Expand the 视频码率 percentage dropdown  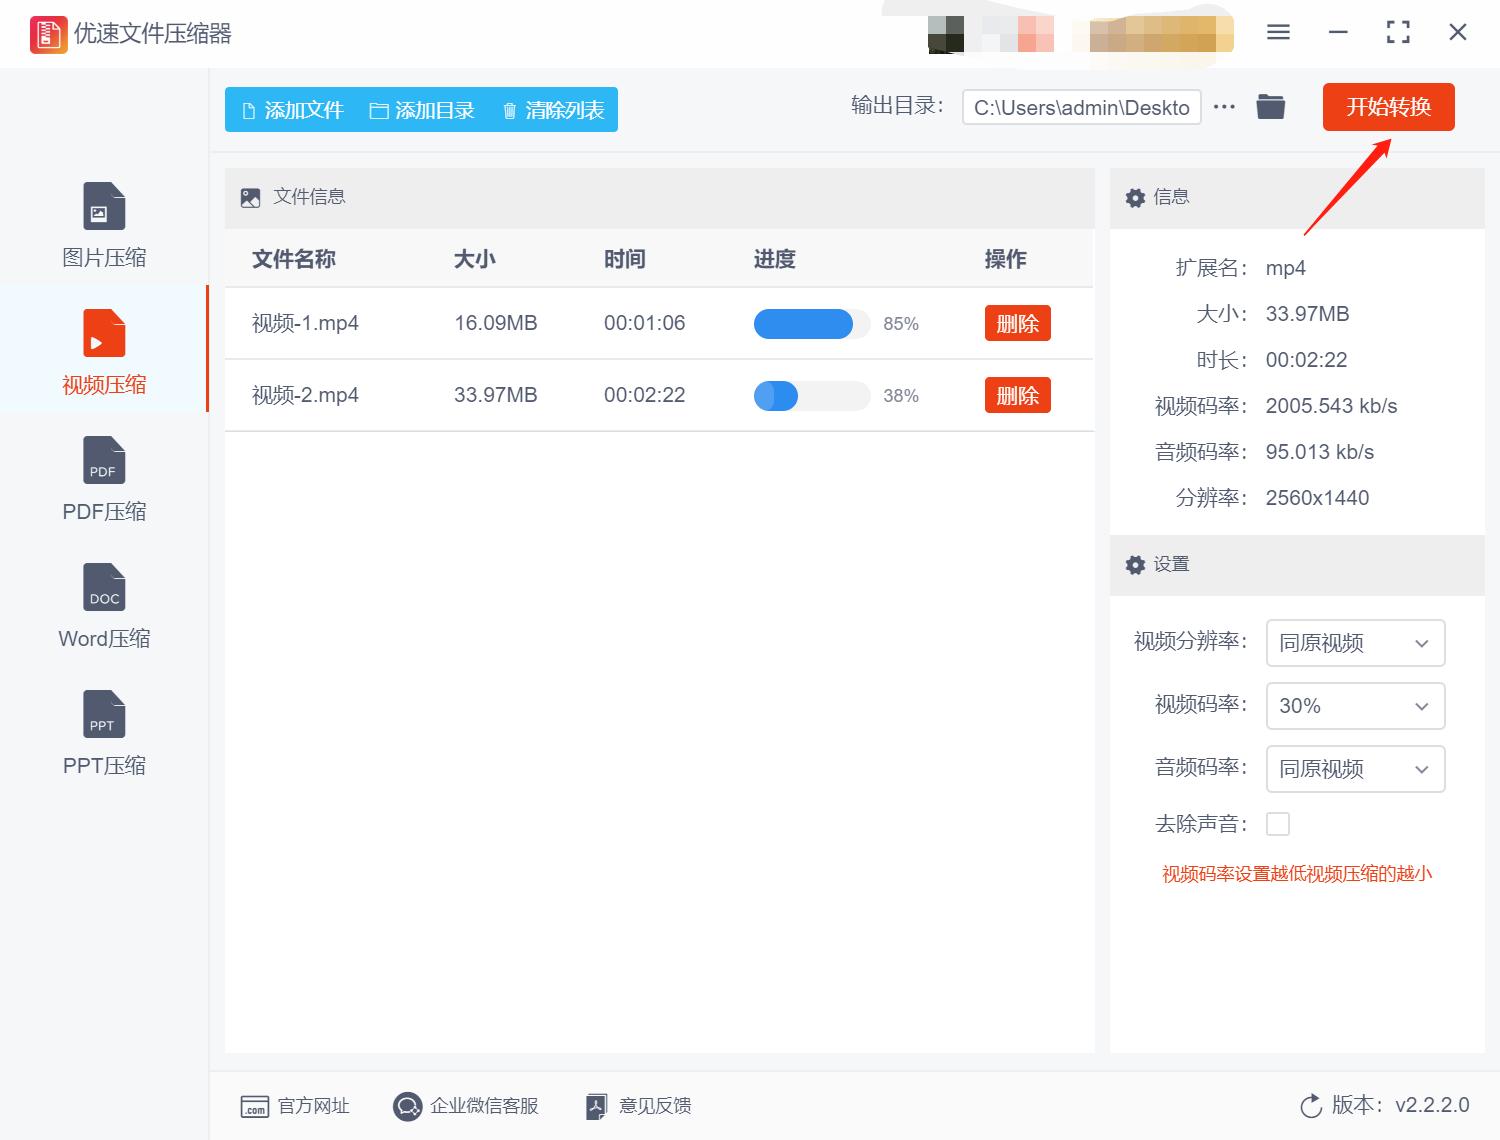(1355, 706)
